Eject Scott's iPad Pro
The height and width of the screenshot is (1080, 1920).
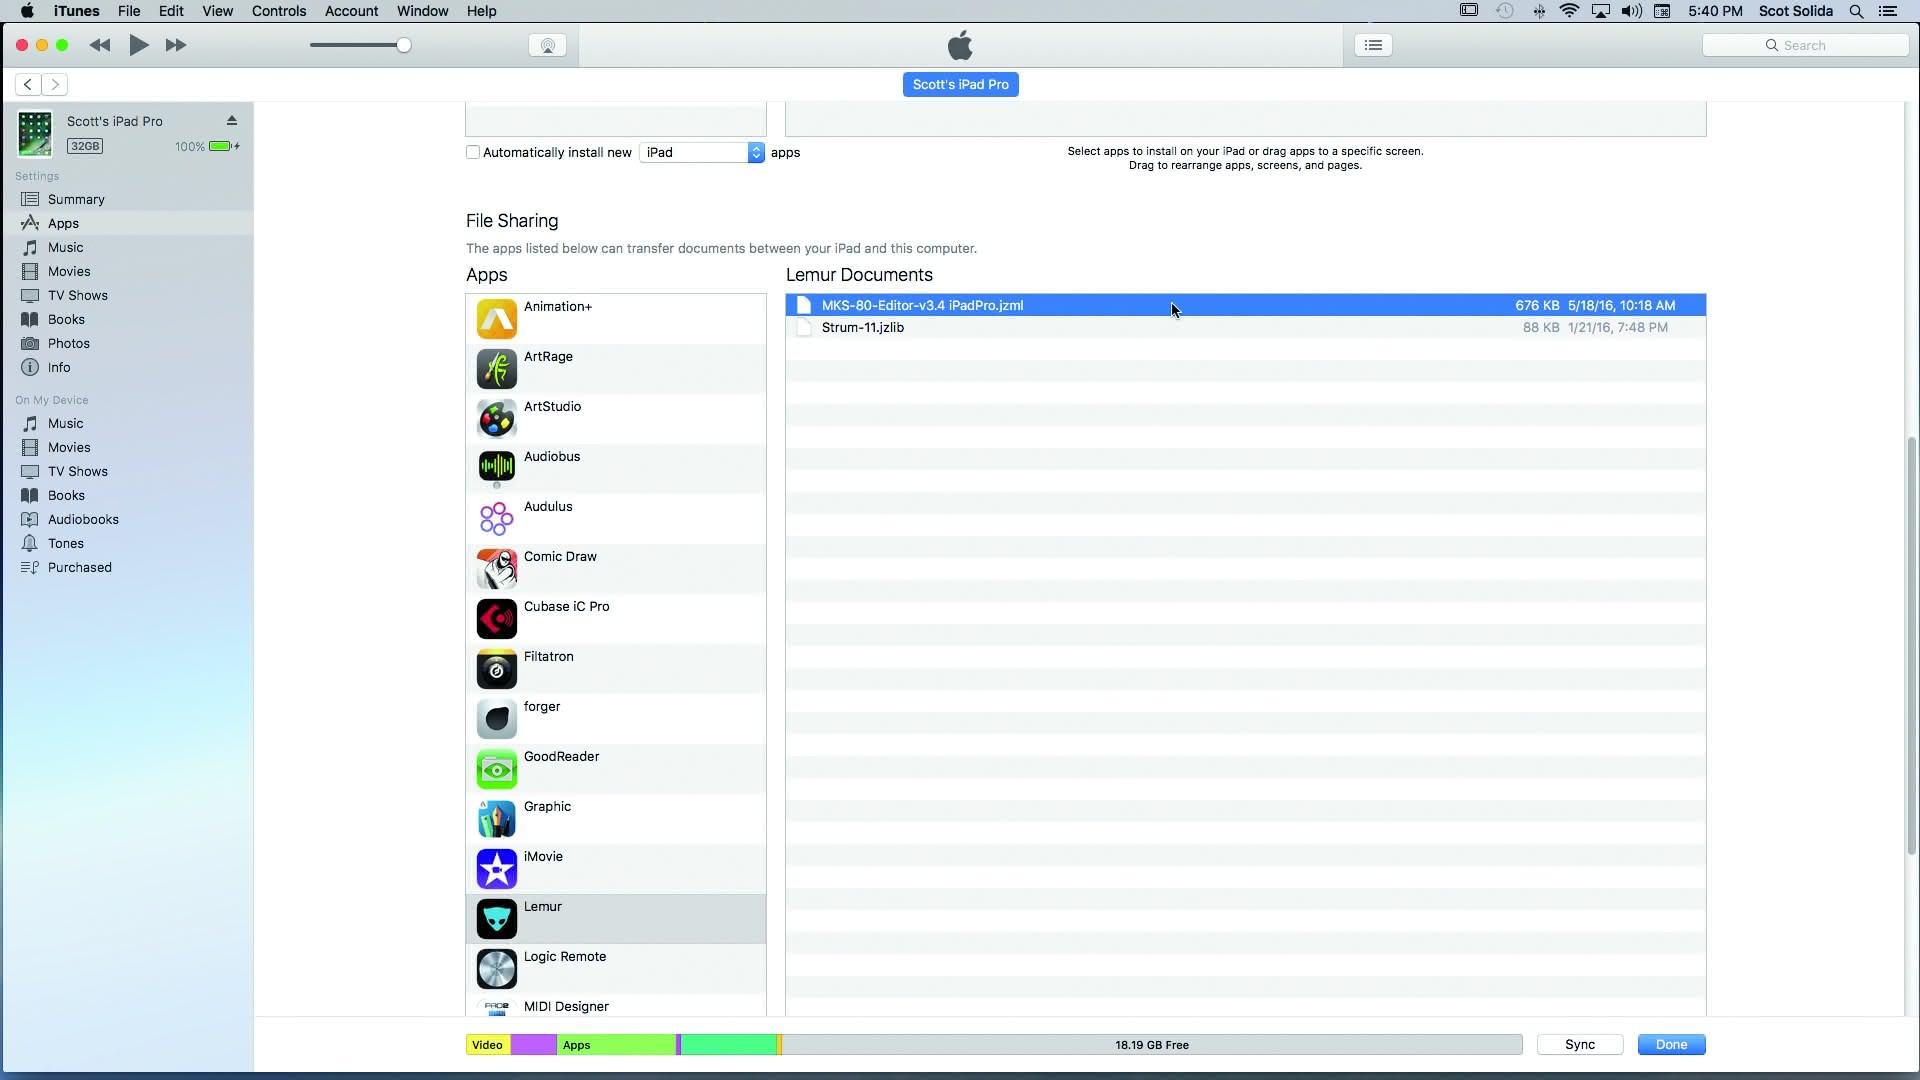(232, 121)
